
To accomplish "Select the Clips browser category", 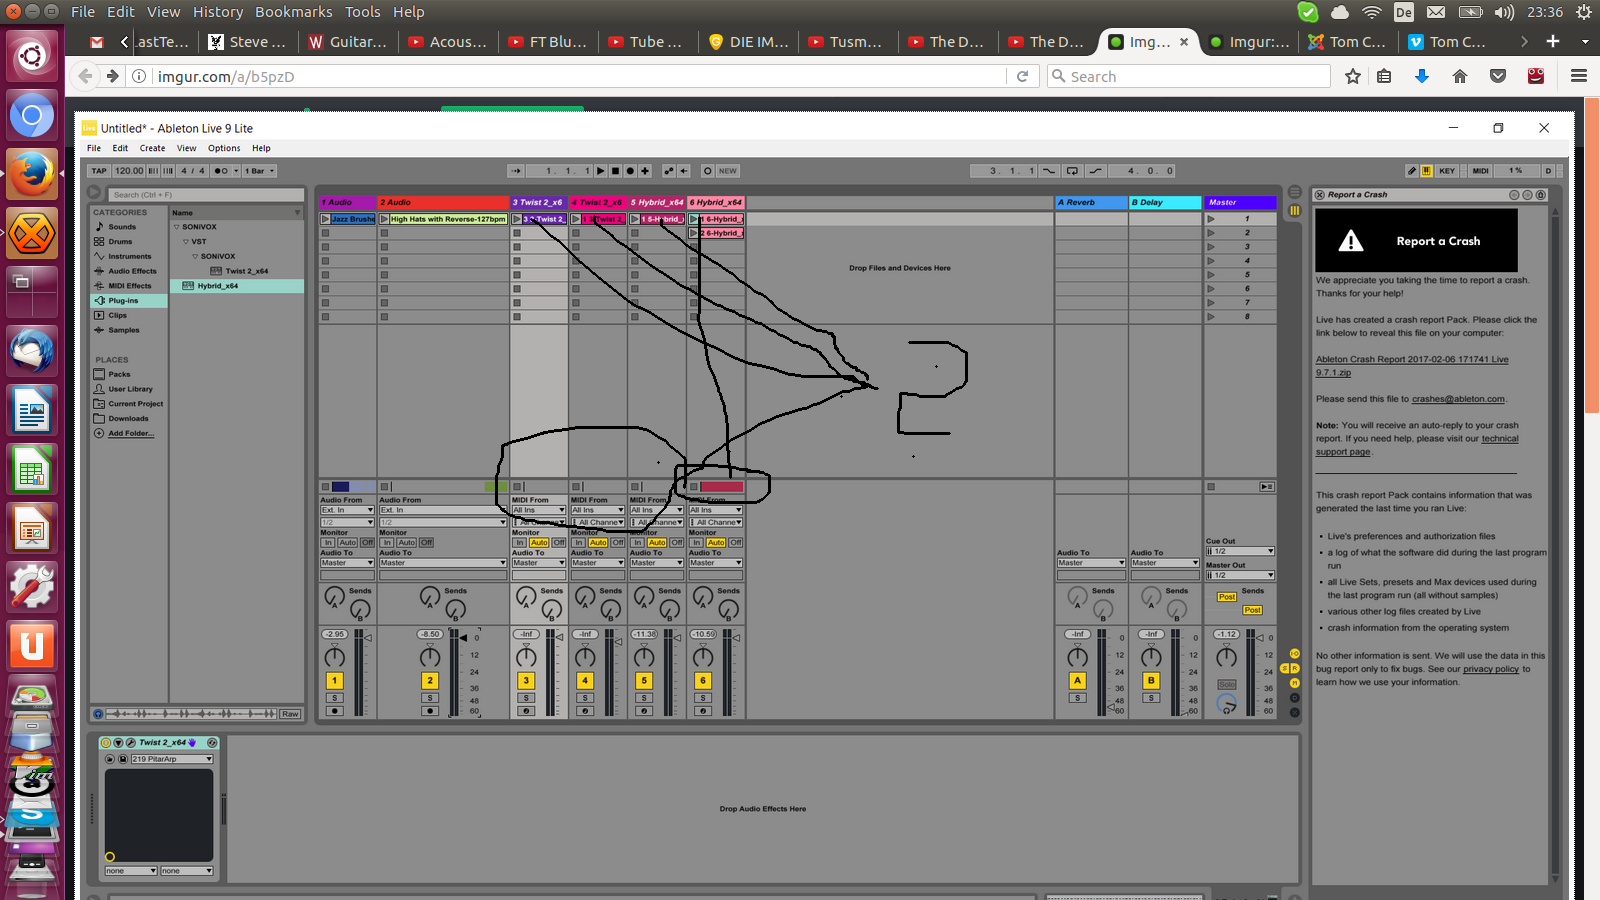I will [117, 315].
